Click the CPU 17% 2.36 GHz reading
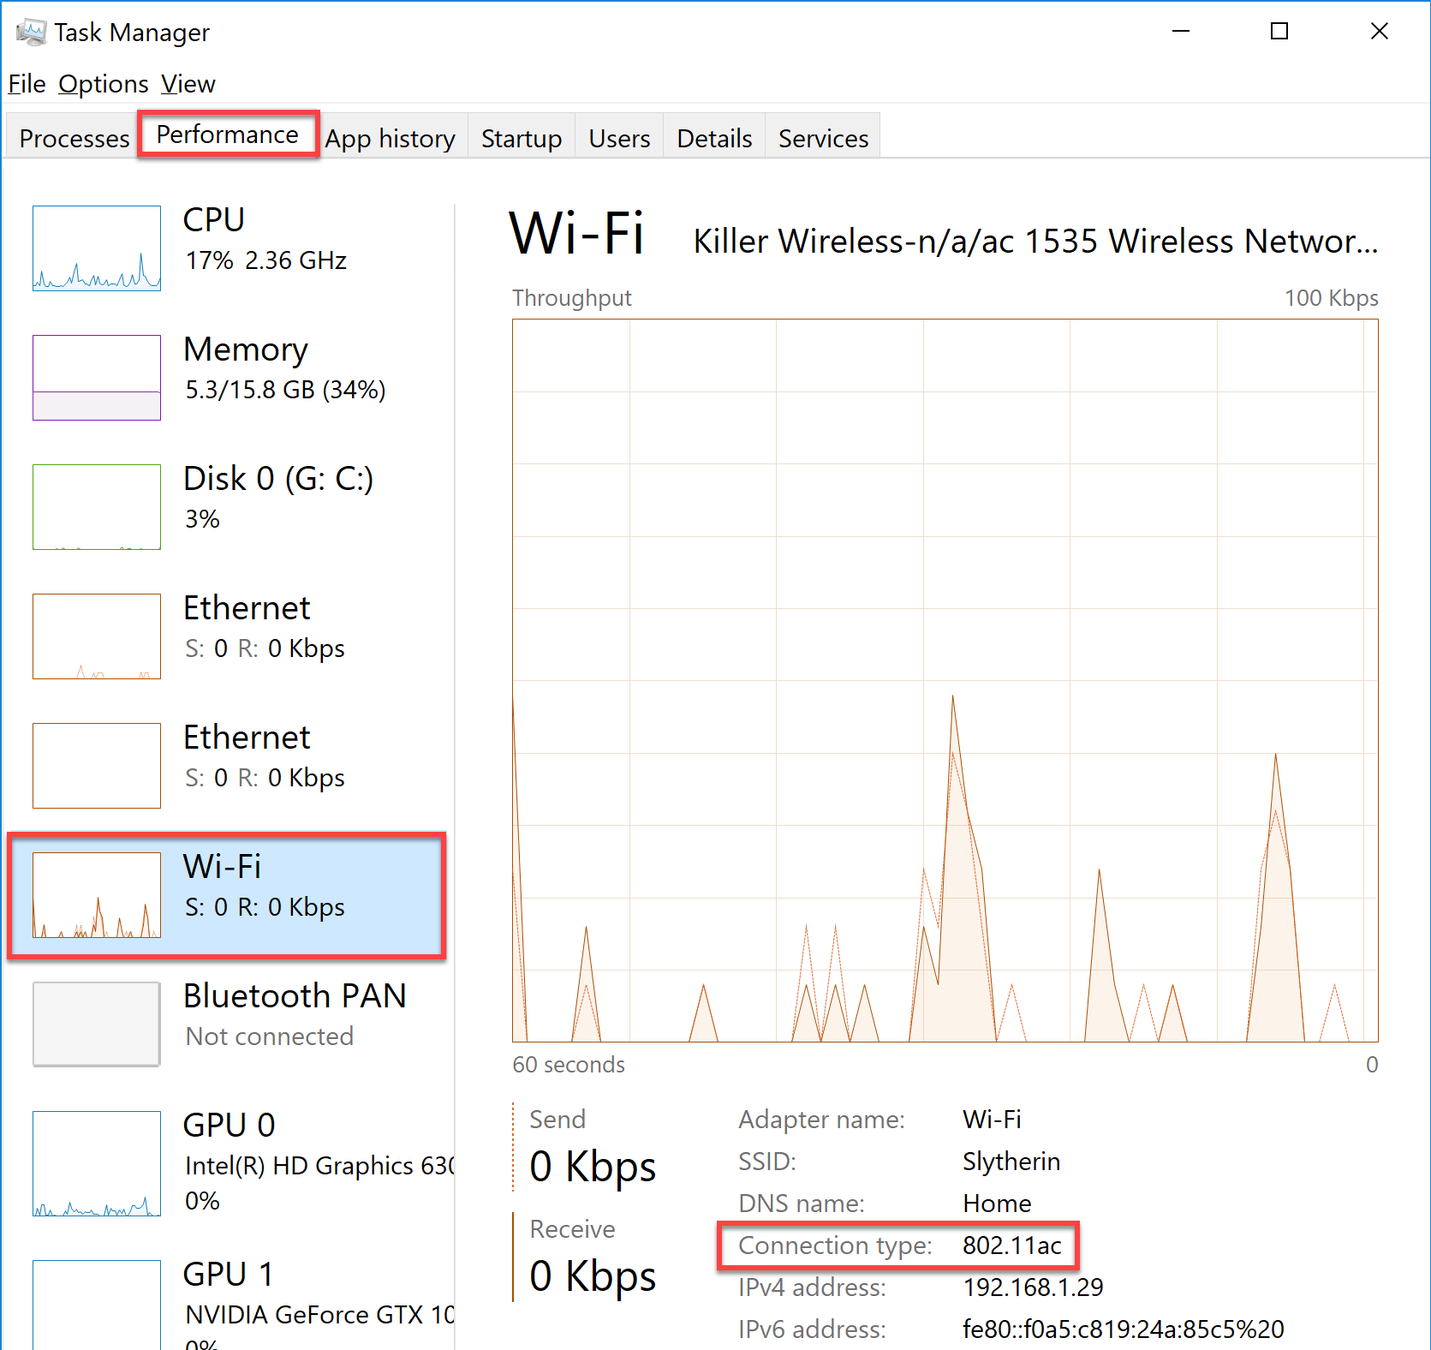Screen dimensions: 1431x1350 (x=266, y=261)
